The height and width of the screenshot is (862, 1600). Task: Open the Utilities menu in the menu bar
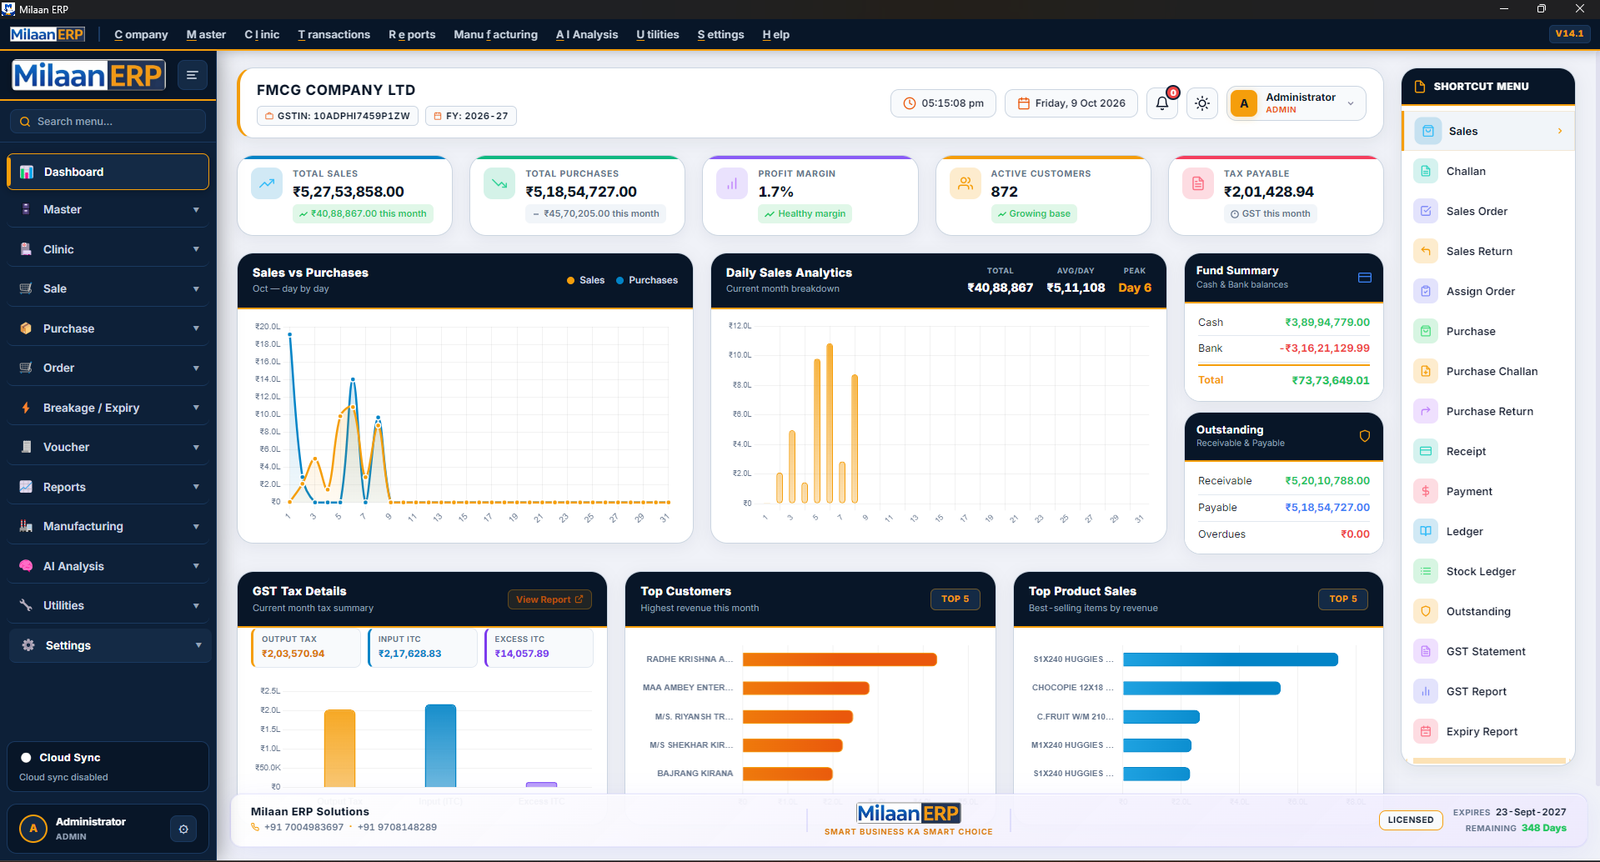click(658, 35)
